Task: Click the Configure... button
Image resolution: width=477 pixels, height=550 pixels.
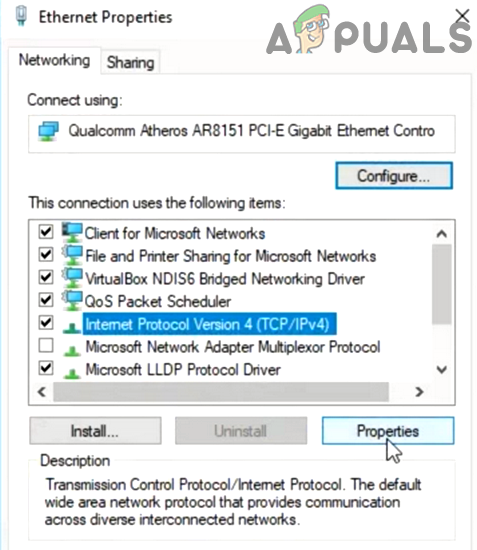Action: click(394, 176)
